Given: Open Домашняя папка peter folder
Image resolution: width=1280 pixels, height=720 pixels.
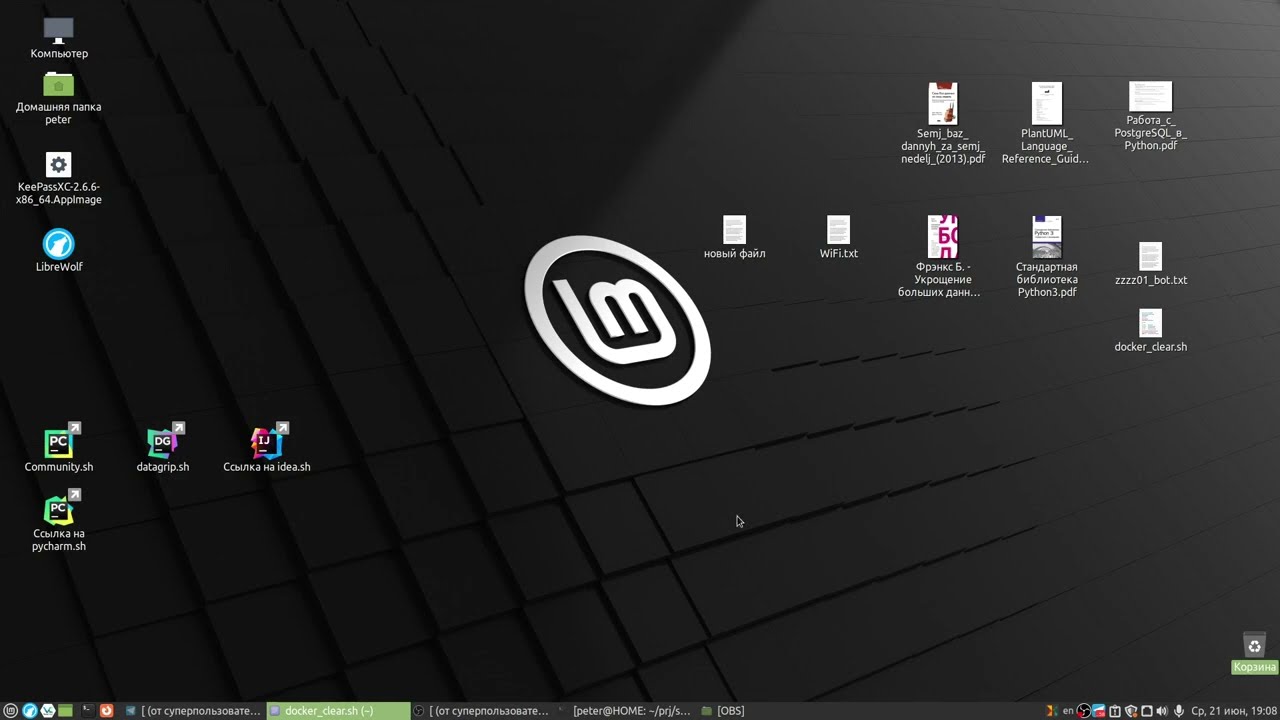Looking at the screenshot, I should pos(59,99).
